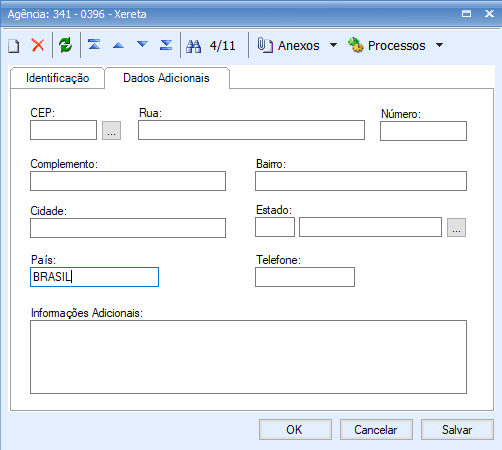Click the Anexos paperclip icon

tap(265, 45)
